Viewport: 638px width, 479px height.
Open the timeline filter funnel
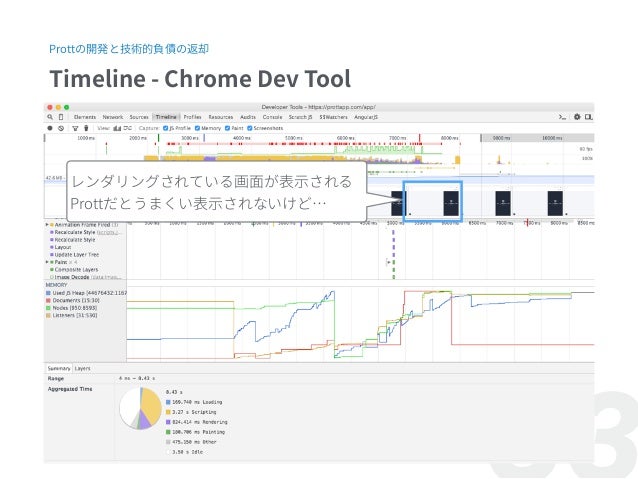pyautogui.click(x=75, y=128)
